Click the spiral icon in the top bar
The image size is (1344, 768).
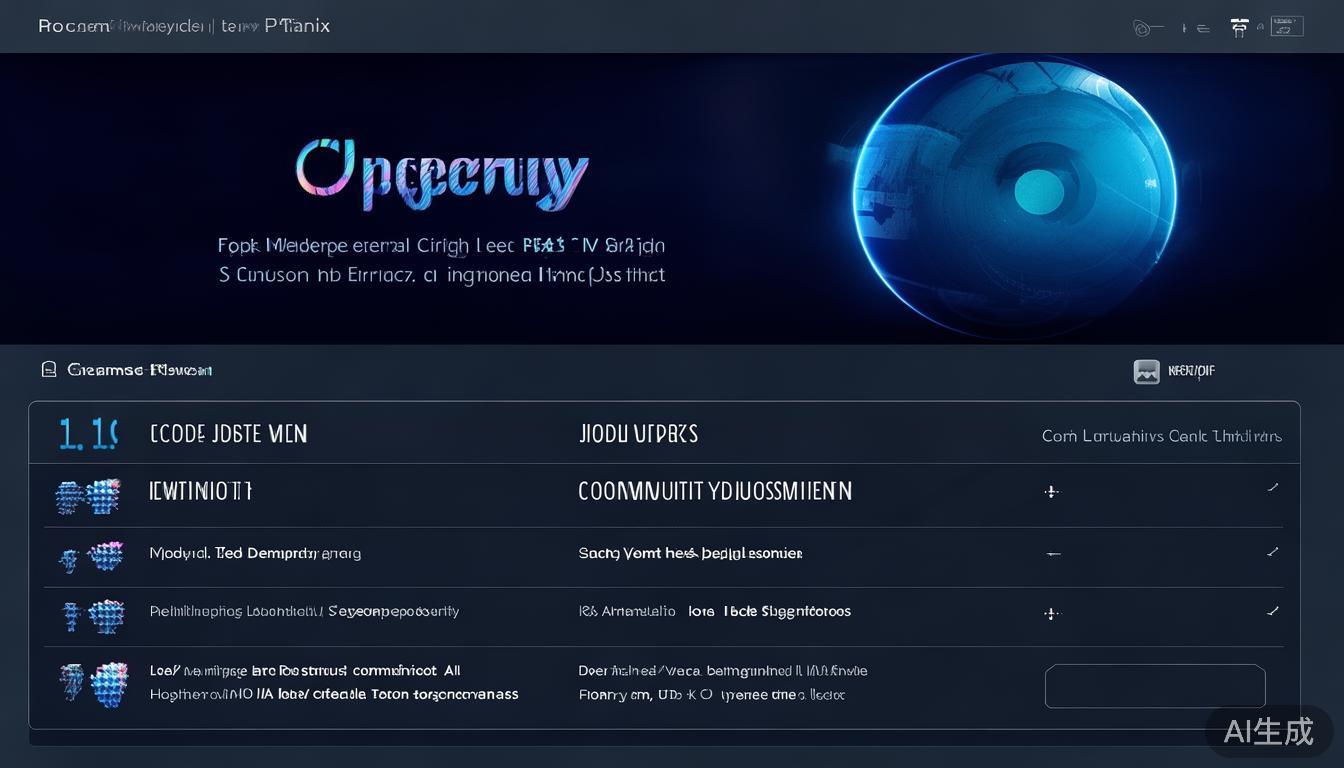[x=1141, y=28]
